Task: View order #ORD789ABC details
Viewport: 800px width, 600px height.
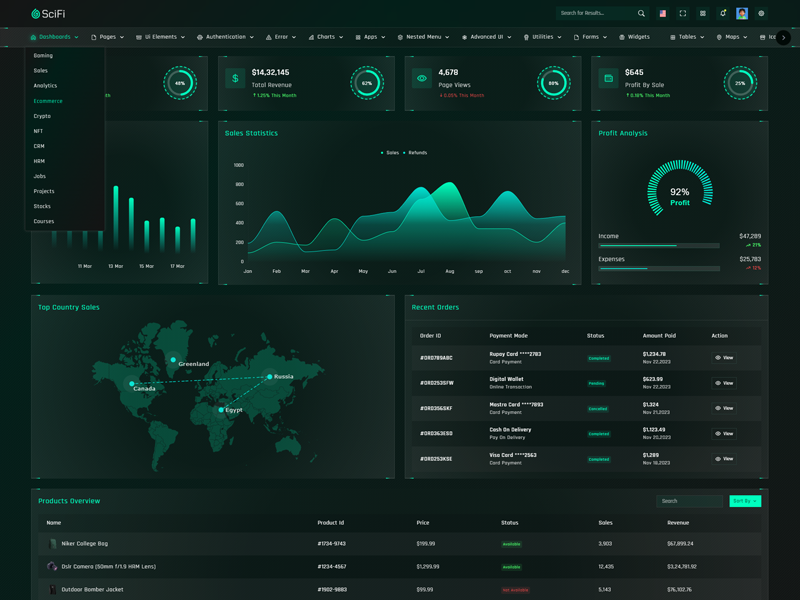Action: tap(724, 358)
